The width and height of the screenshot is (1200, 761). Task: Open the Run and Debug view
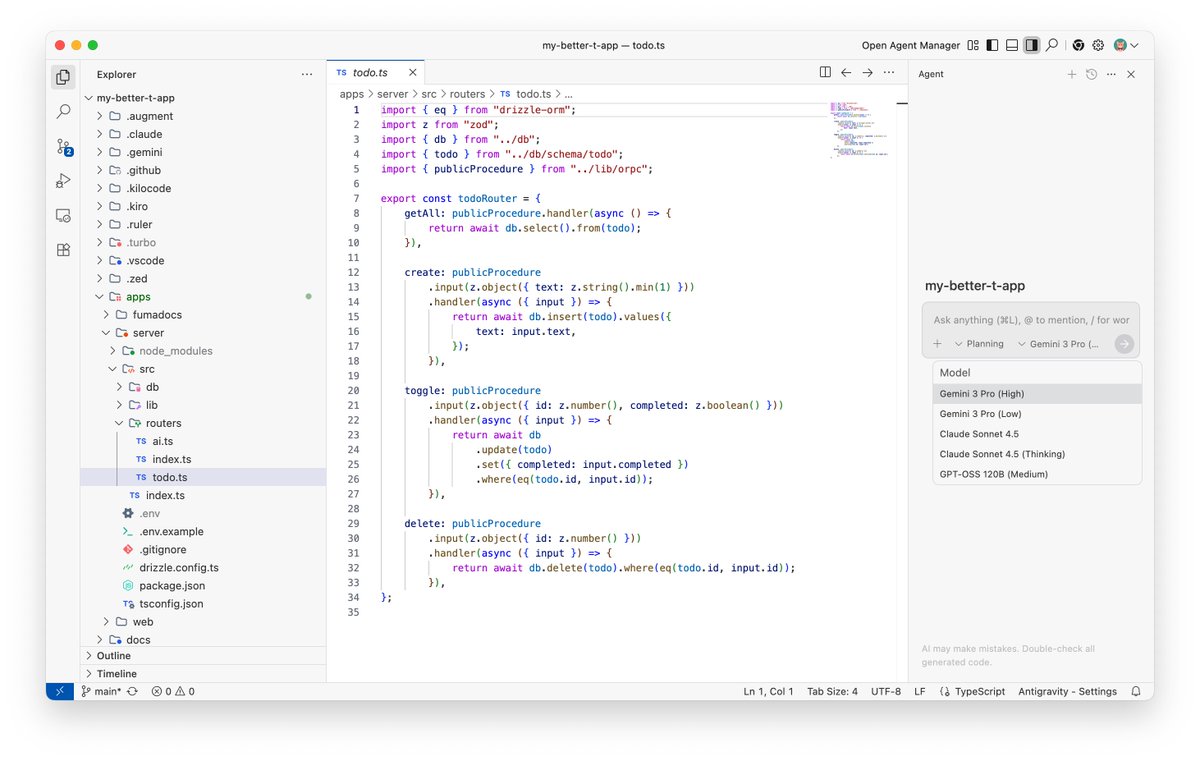pyautogui.click(x=63, y=181)
